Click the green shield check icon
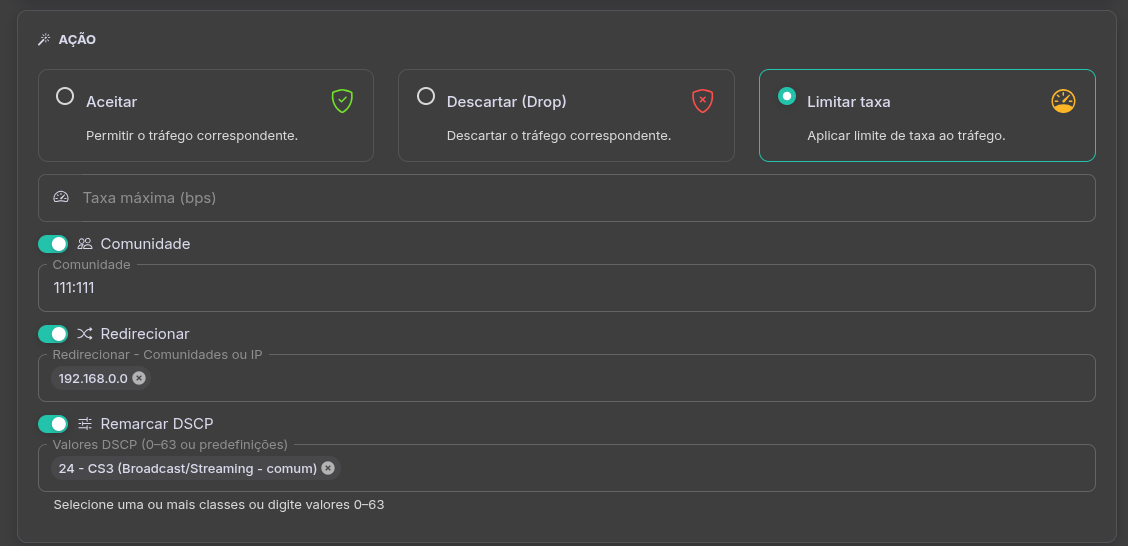The image size is (1128, 546). (x=343, y=101)
